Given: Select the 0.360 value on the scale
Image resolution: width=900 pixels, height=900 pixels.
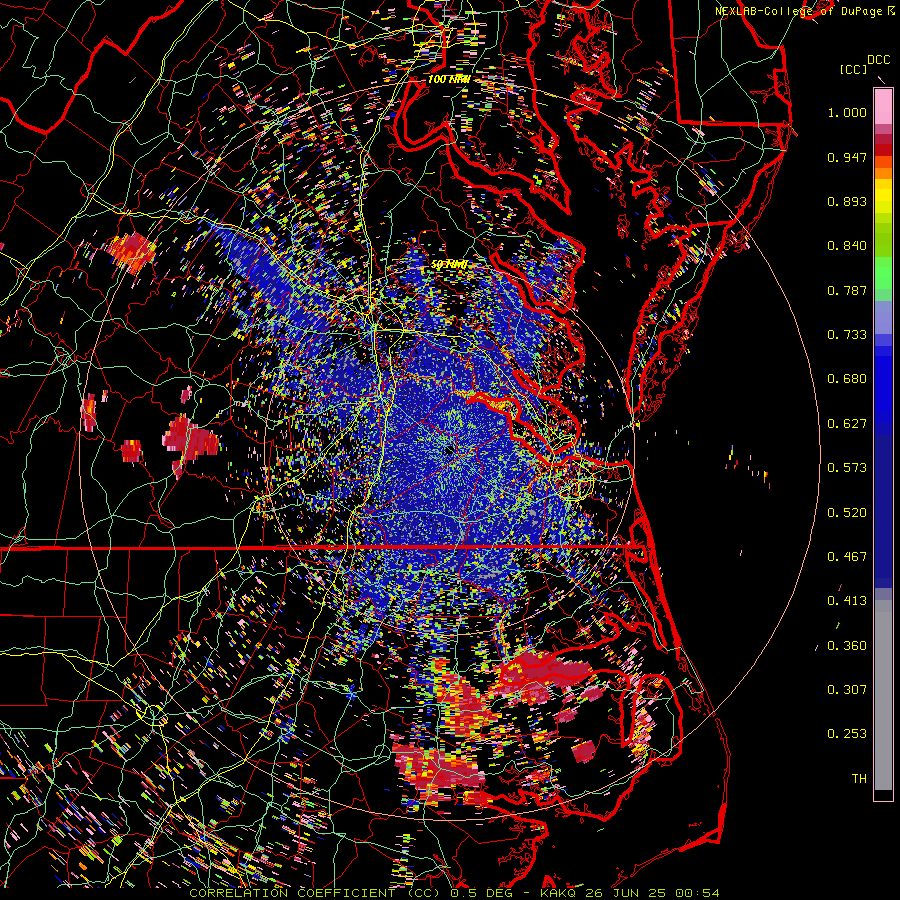Looking at the screenshot, I should 847,646.
